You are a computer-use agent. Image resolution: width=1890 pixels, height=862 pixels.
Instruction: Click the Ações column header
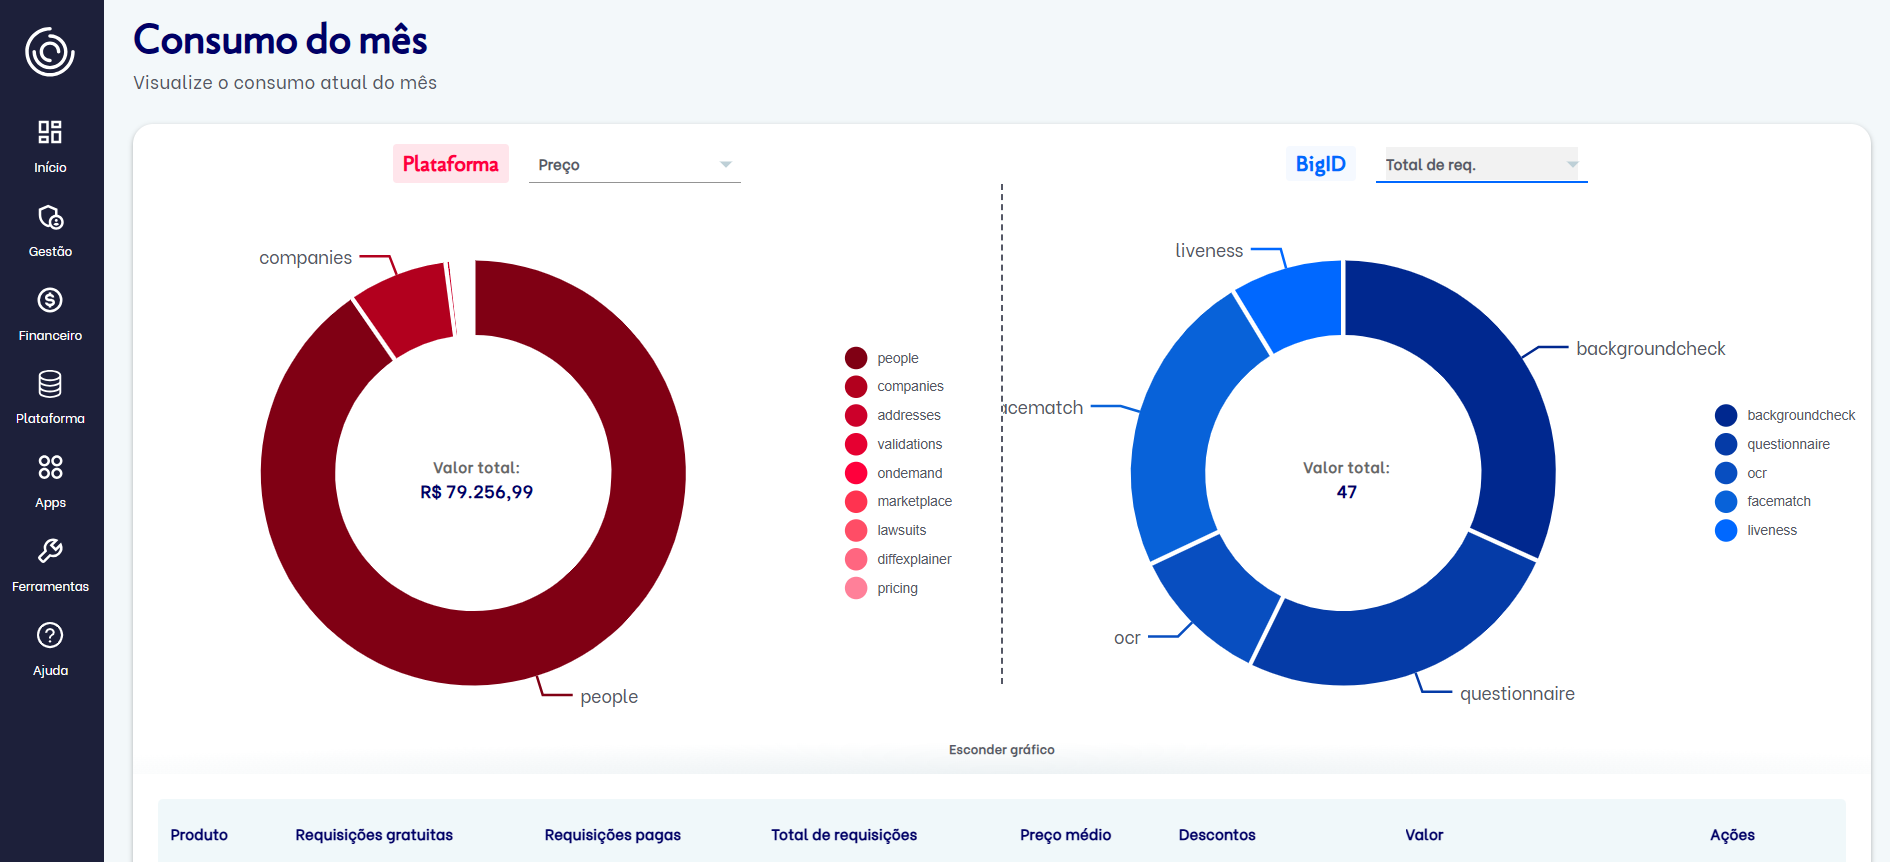pyautogui.click(x=1732, y=835)
